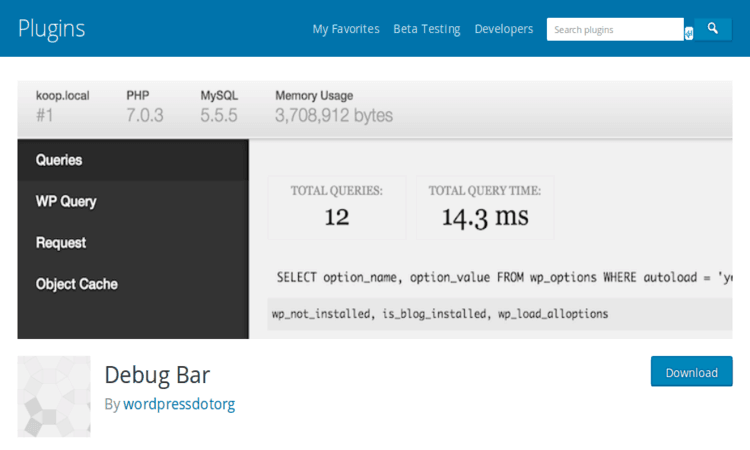
Task: Download the Debug Bar plugin
Action: tap(692, 371)
